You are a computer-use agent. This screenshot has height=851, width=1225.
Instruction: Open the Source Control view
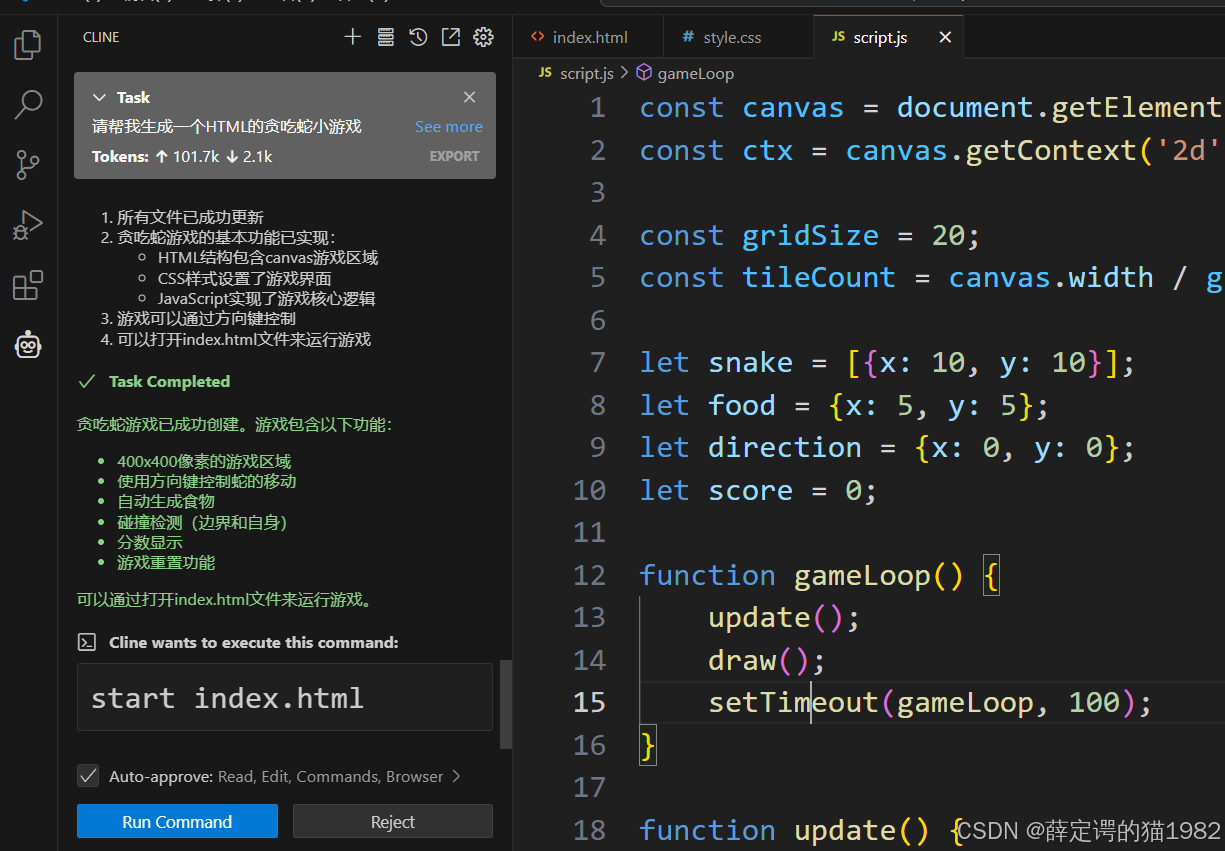(x=28, y=165)
